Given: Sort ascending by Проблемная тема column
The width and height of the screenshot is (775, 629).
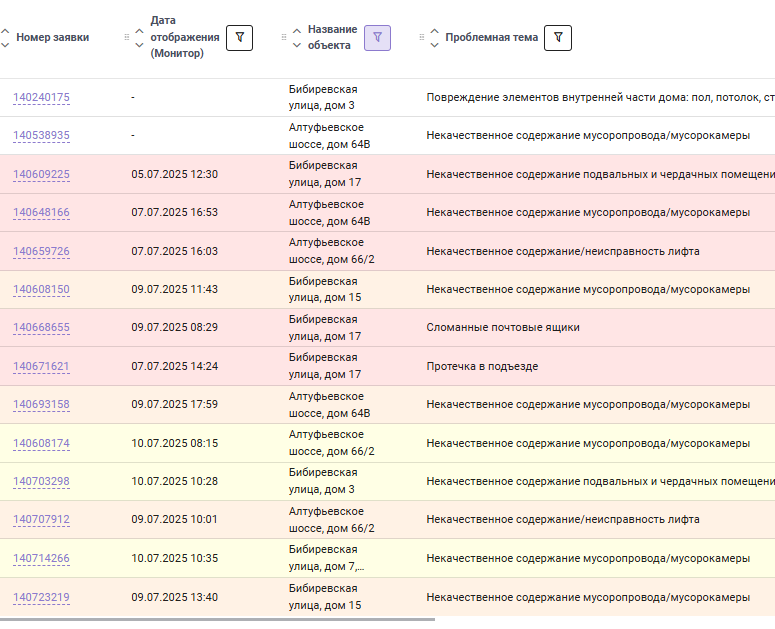Looking at the screenshot, I should (434, 31).
